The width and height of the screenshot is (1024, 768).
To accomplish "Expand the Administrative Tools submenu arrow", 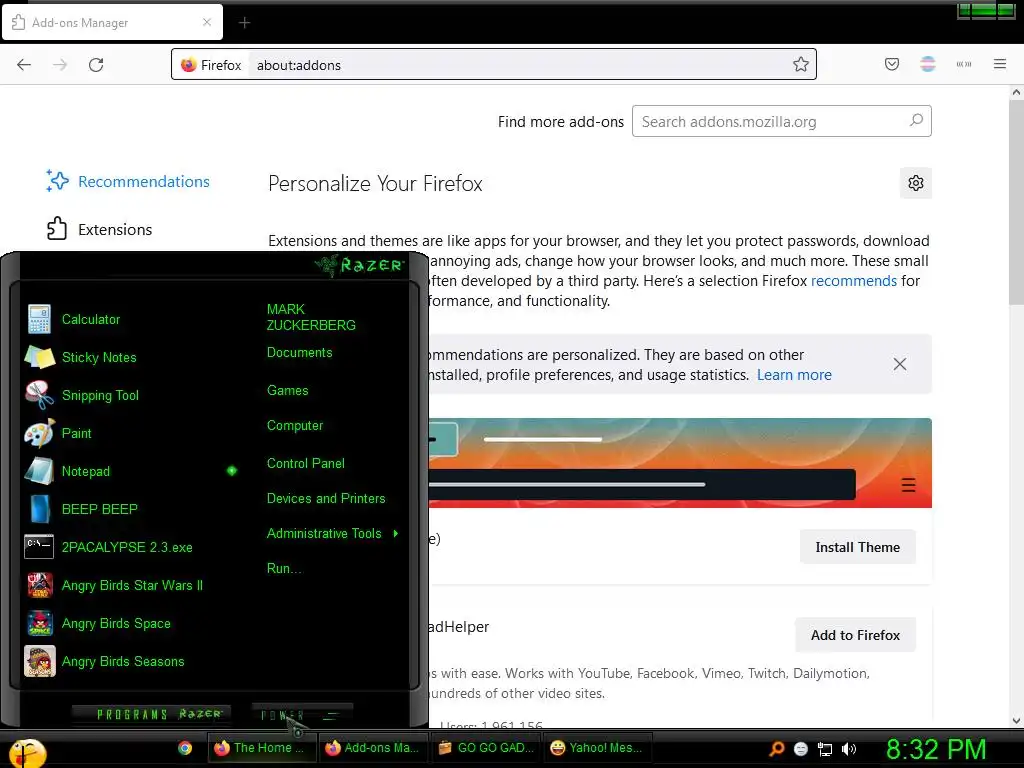I will tap(396, 534).
